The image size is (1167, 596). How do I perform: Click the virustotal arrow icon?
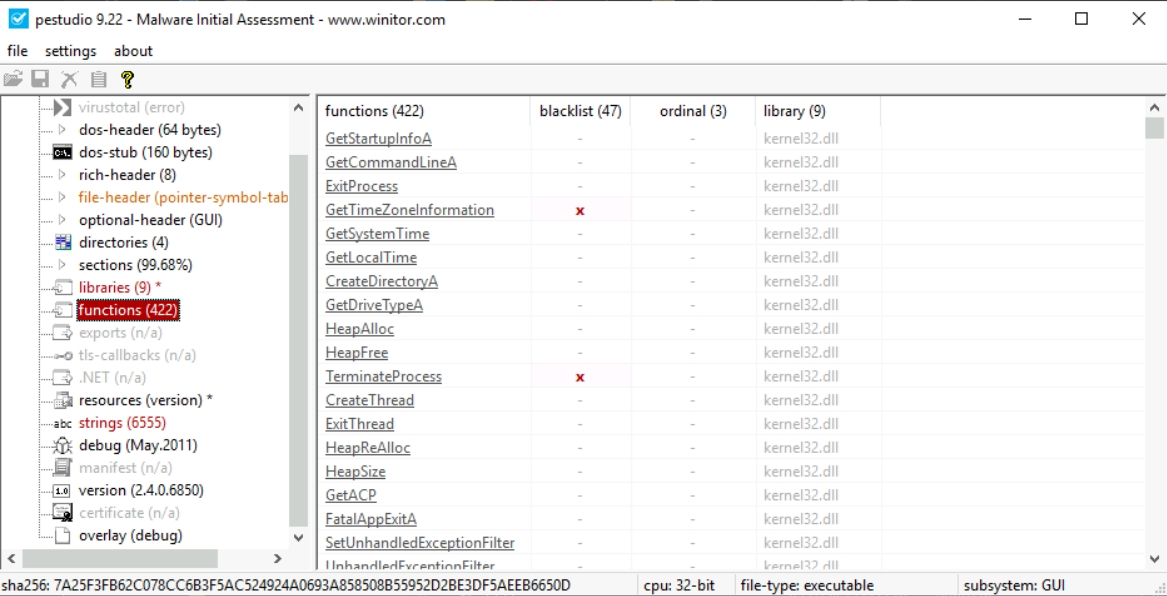tap(62, 107)
